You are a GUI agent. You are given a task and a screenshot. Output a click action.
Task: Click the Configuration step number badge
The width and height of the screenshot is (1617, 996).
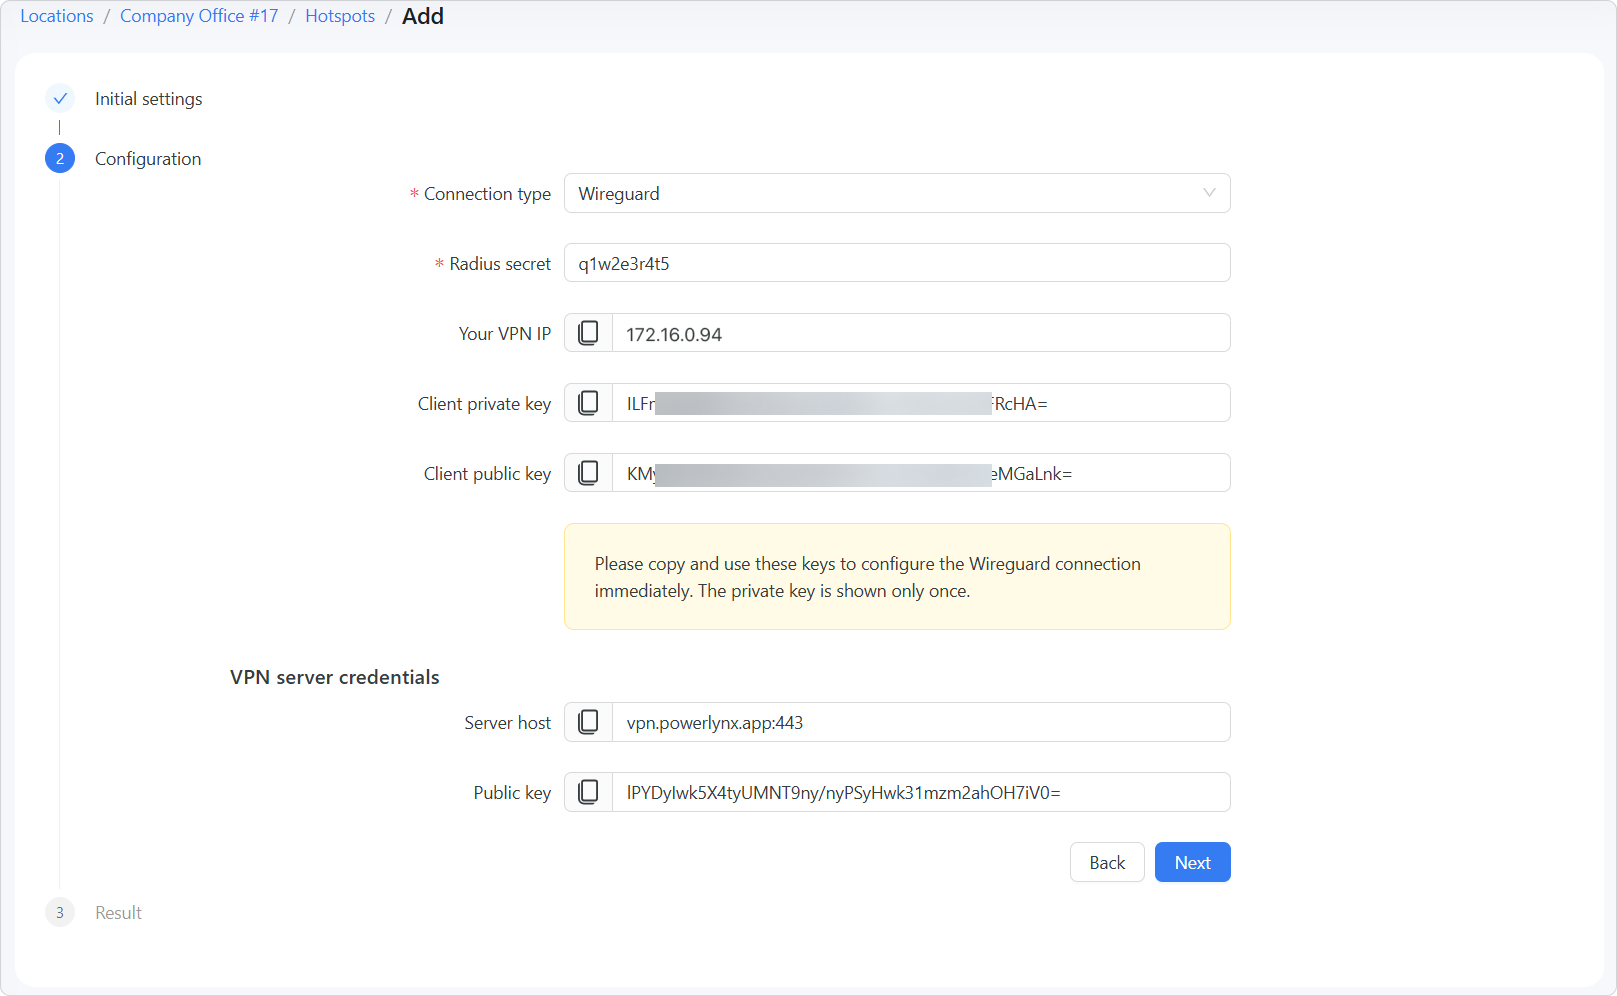coord(60,158)
